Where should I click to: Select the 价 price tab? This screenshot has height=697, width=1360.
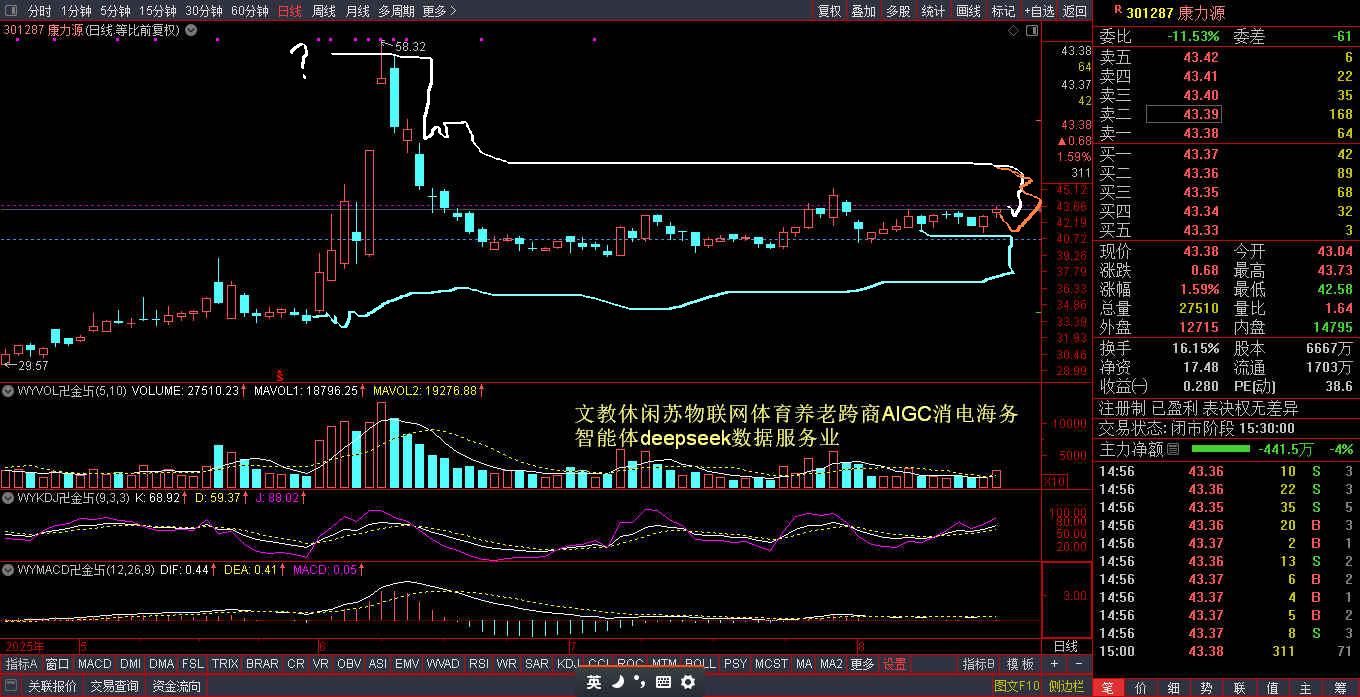pos(1141,688)
